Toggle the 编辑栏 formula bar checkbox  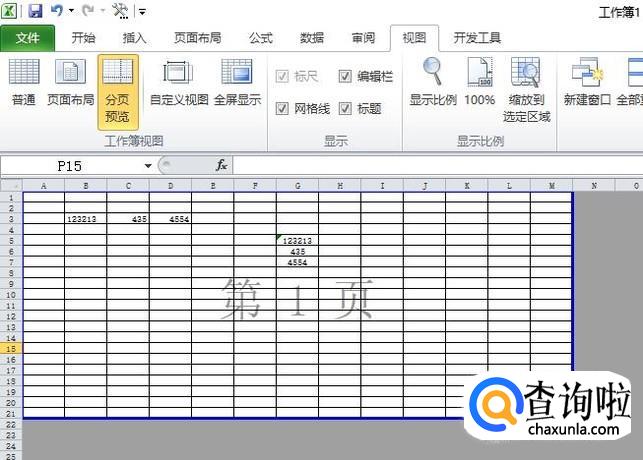point(345,76)
